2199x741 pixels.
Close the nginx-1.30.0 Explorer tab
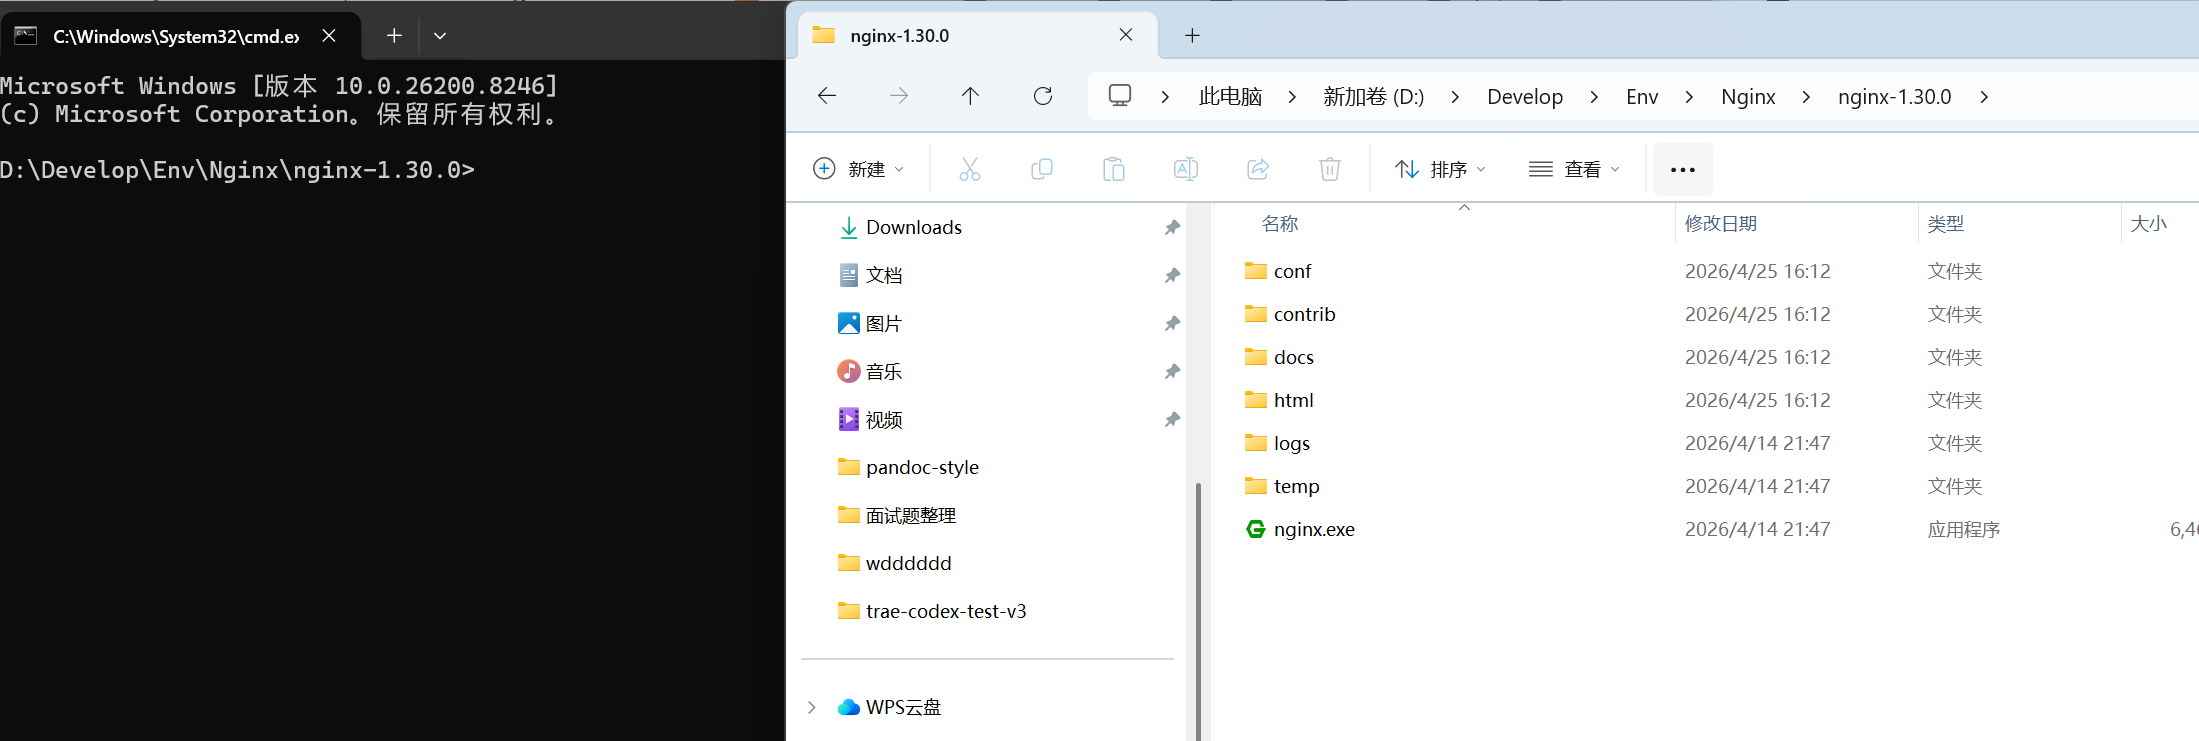pyautogui.click(x=1126, y=35)
